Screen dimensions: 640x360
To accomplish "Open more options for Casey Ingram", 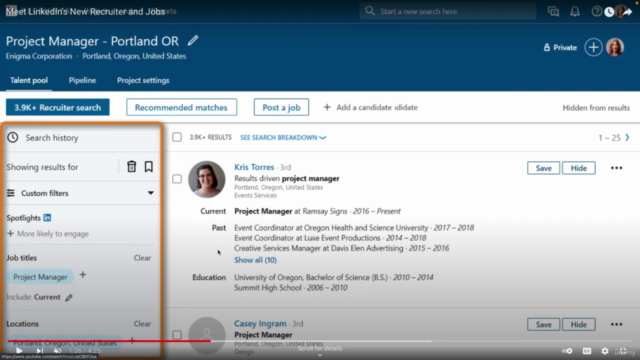I will [x=616, y=324].
